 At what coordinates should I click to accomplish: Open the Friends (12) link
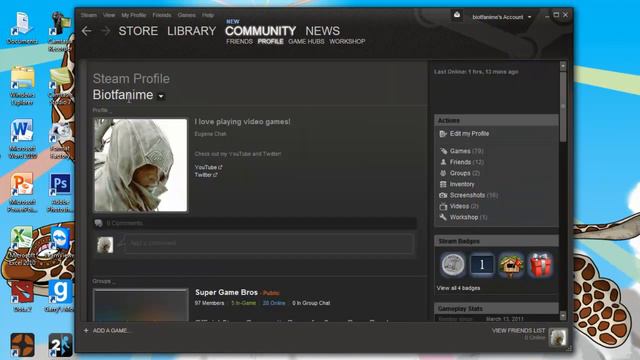[467, 162]
